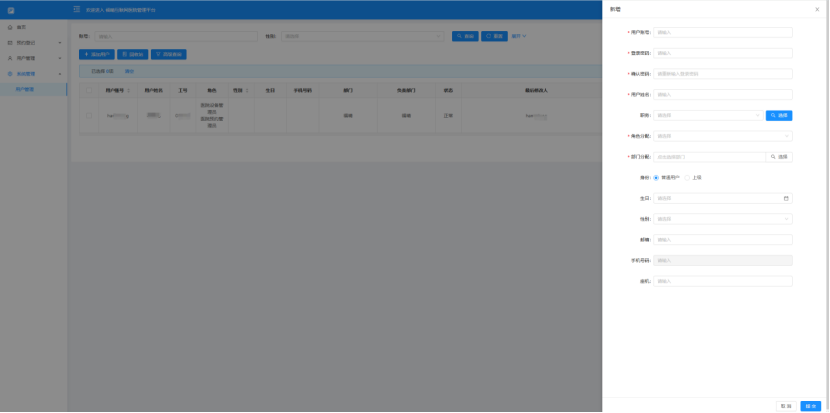Click the 选择 search button beside 部门分配
Image resolution: width=830 pixels, height=413 pixels.
tap(779, 157)
